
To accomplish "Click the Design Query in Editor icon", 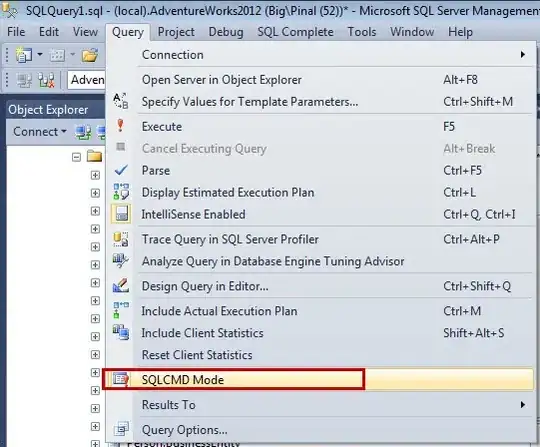I will (121, 286).
